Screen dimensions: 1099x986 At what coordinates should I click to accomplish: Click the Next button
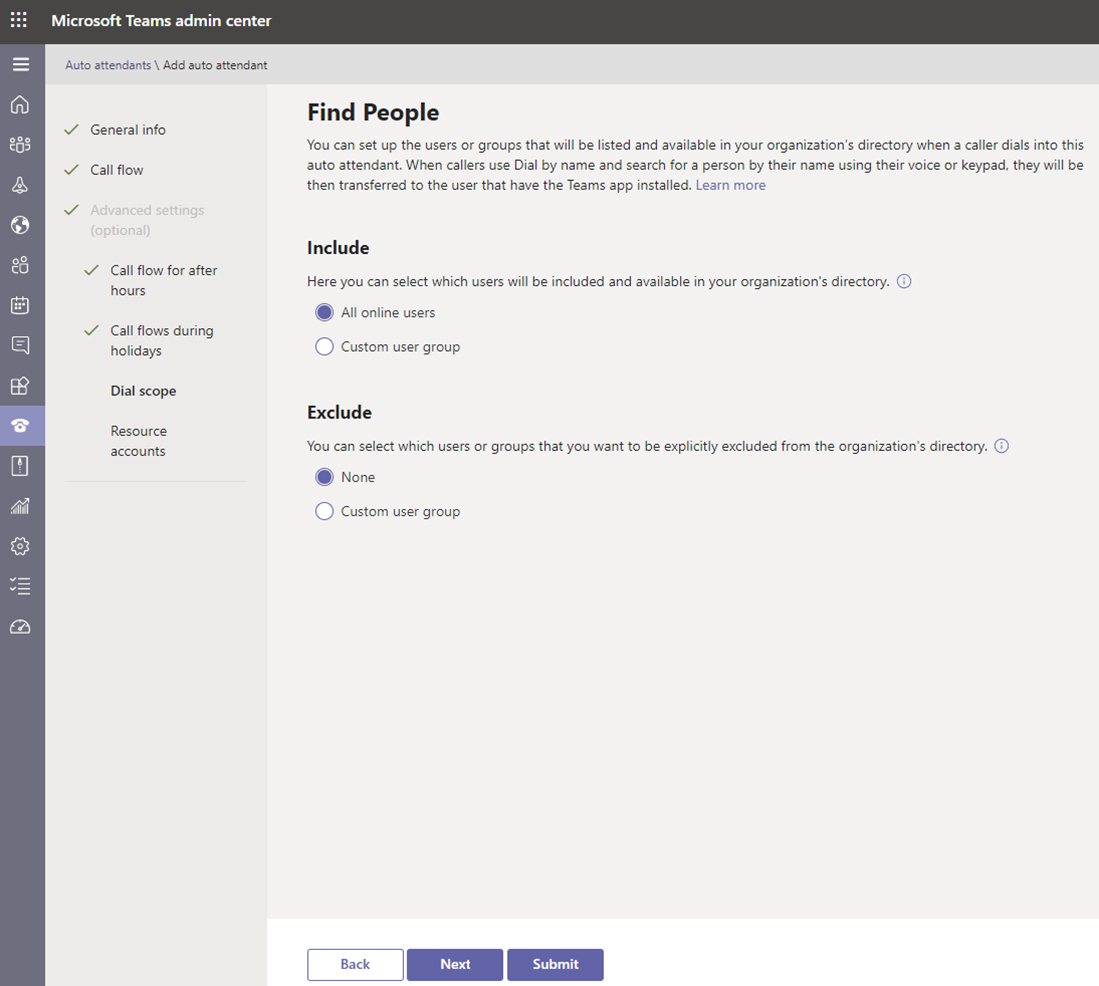[x=455, y=964]
